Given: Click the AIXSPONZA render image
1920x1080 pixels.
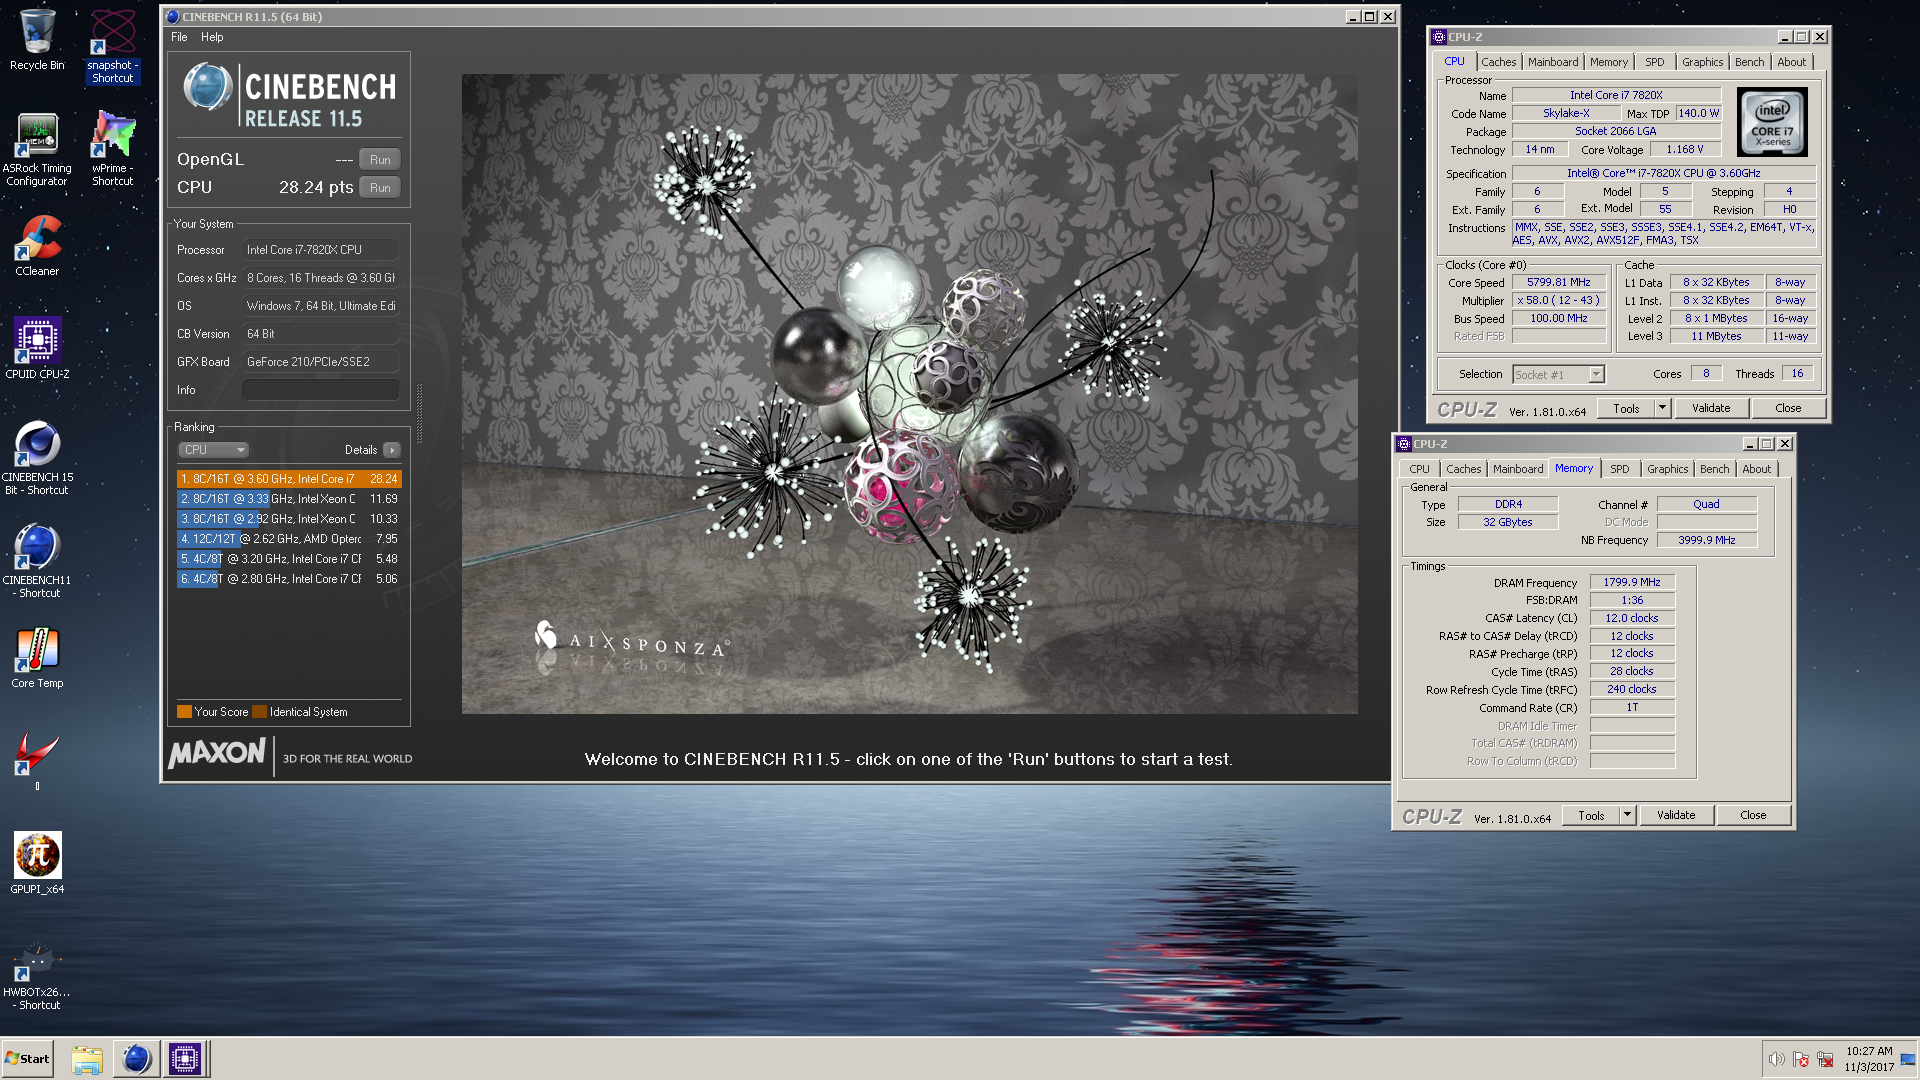Looking at the screenshot, I should point(909,393).
